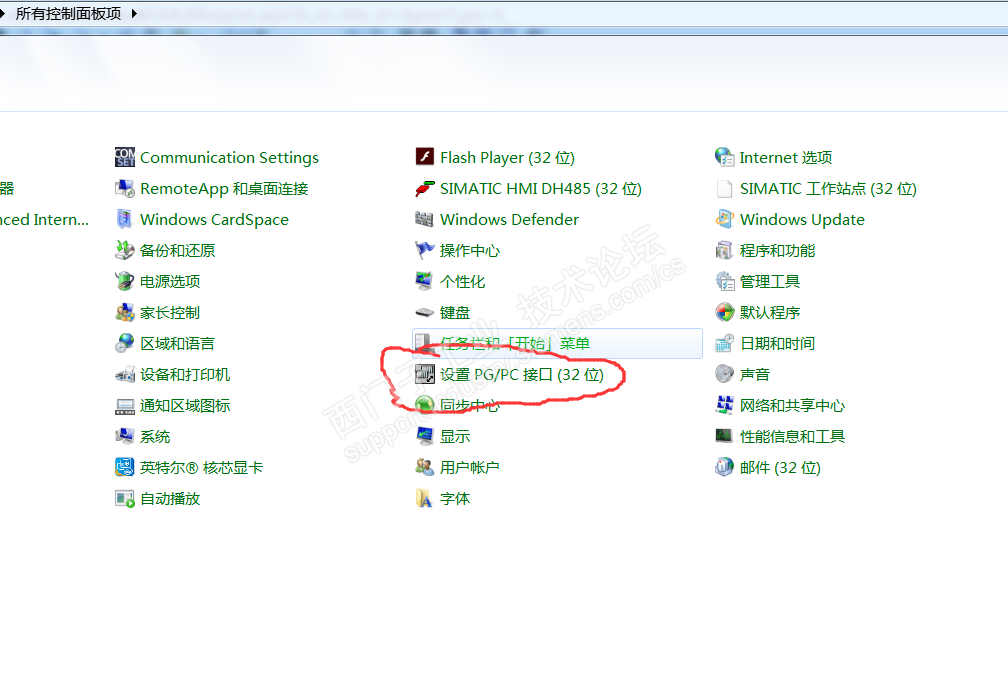Click the 设备和打印机 printer icon
This screenshot has height=687, width=1008.
pyautogui.click(x=125, y=374)
